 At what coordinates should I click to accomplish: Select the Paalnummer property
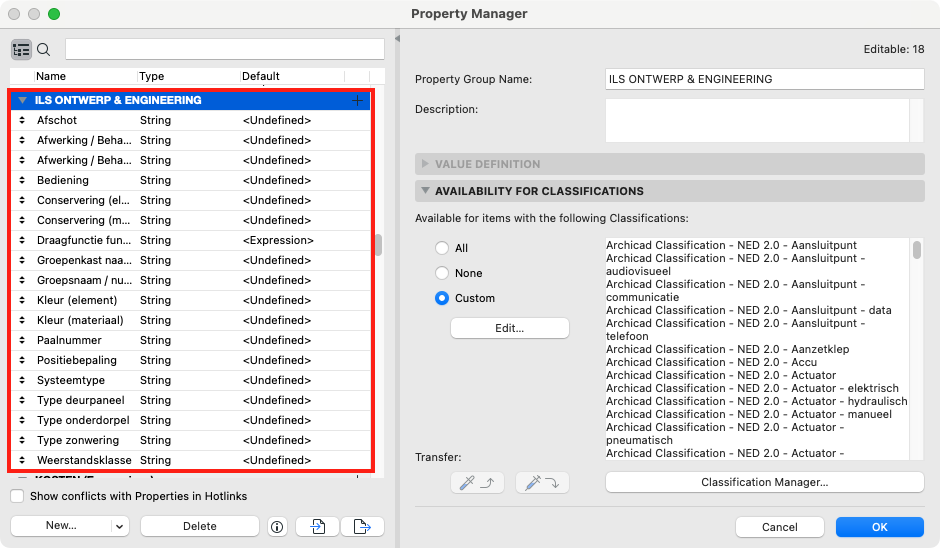[191, 340]
